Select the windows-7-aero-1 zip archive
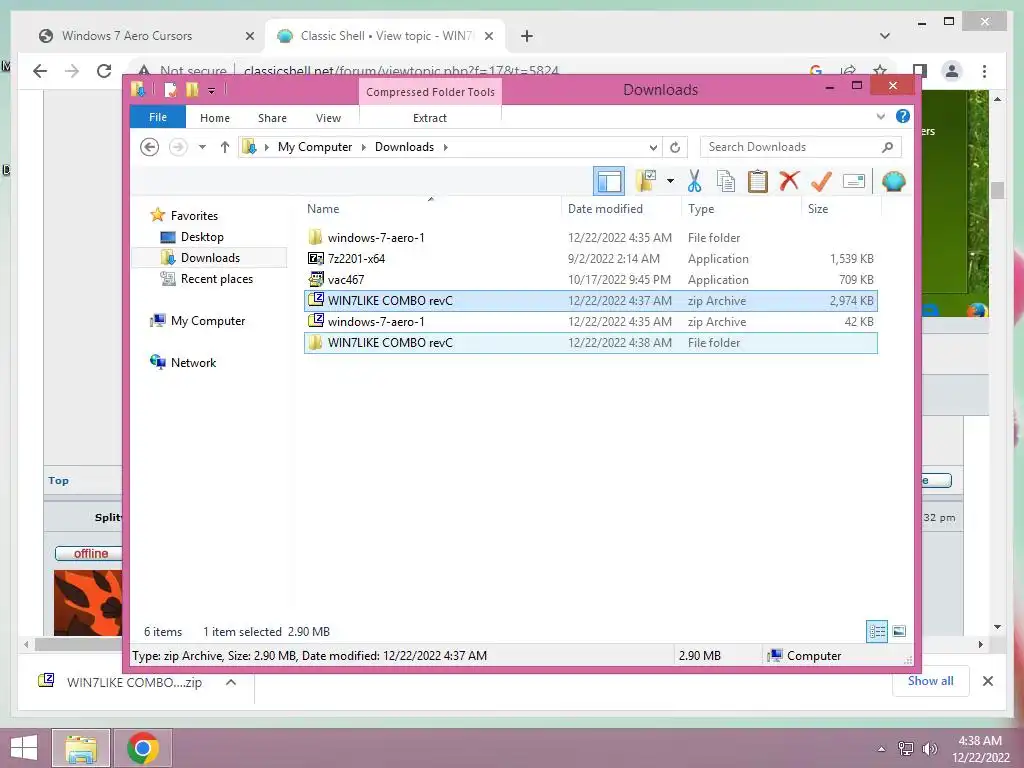This screenshot has width=1024, height=768. point(590,321)
